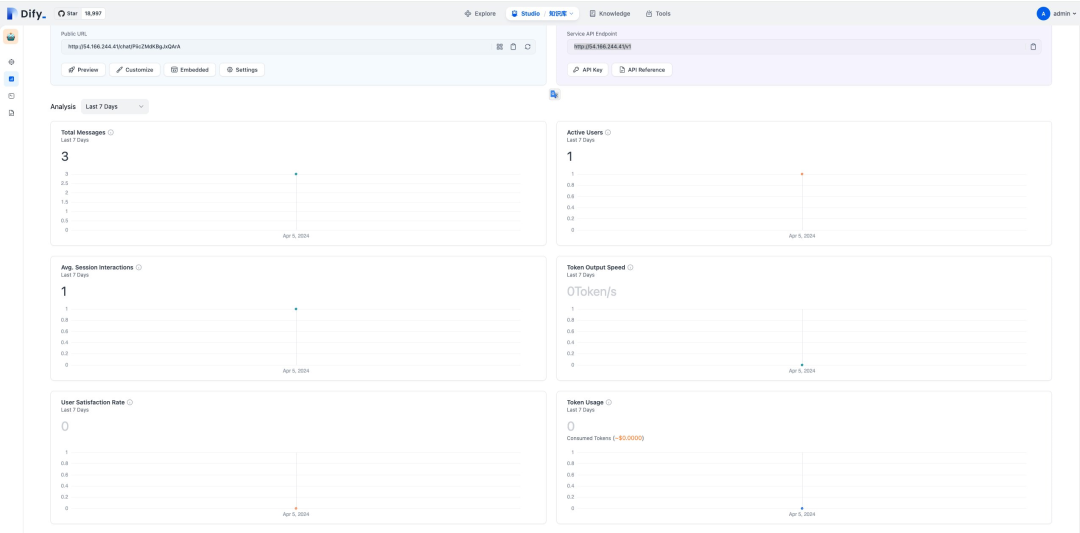This screenshot has height=533, width=1080.
Task: Copy the Service API Endpoint
Action: click(x=1033, y=47)
